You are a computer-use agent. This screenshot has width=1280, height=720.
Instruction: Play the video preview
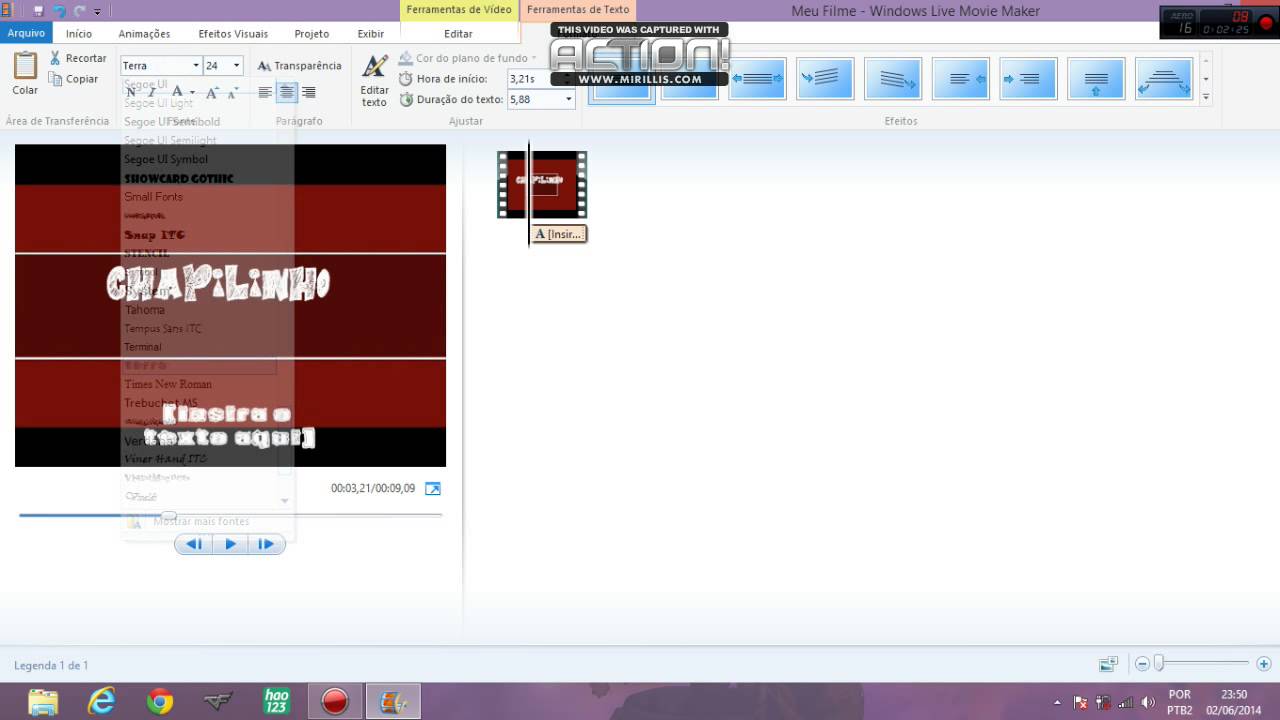(230, 544)
